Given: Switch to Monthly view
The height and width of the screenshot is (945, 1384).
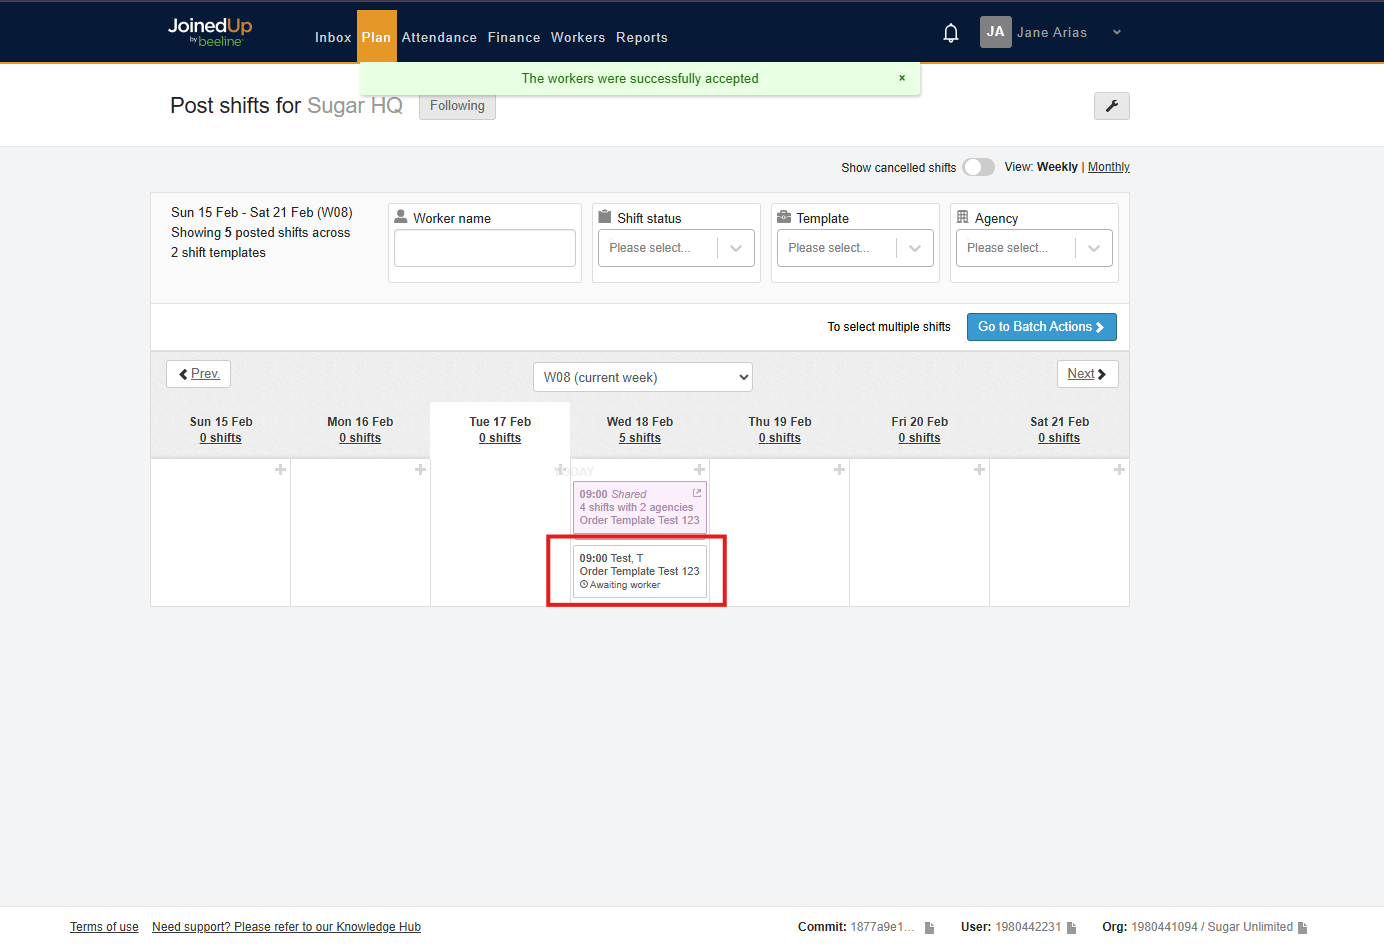Looking at the screenshot, I should click(1108, 167).
